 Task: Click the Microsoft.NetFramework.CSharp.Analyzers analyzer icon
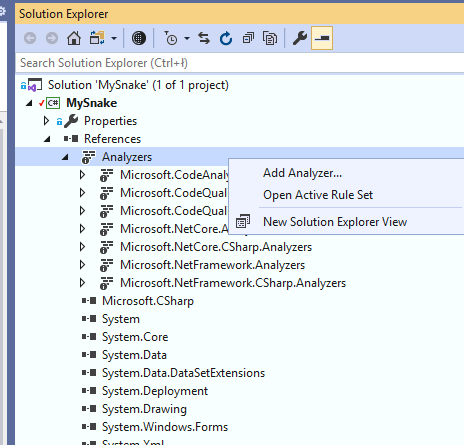tap(106, 283)
